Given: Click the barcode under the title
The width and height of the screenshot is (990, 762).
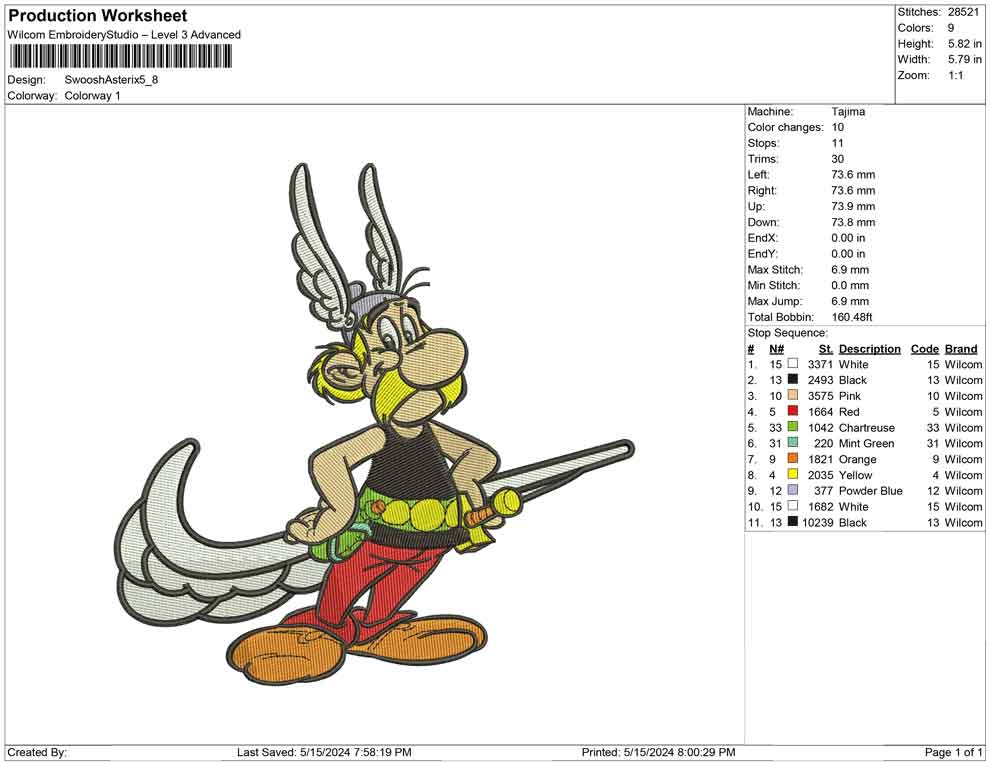Looking at the screenshot, I should tap(120, 56).
